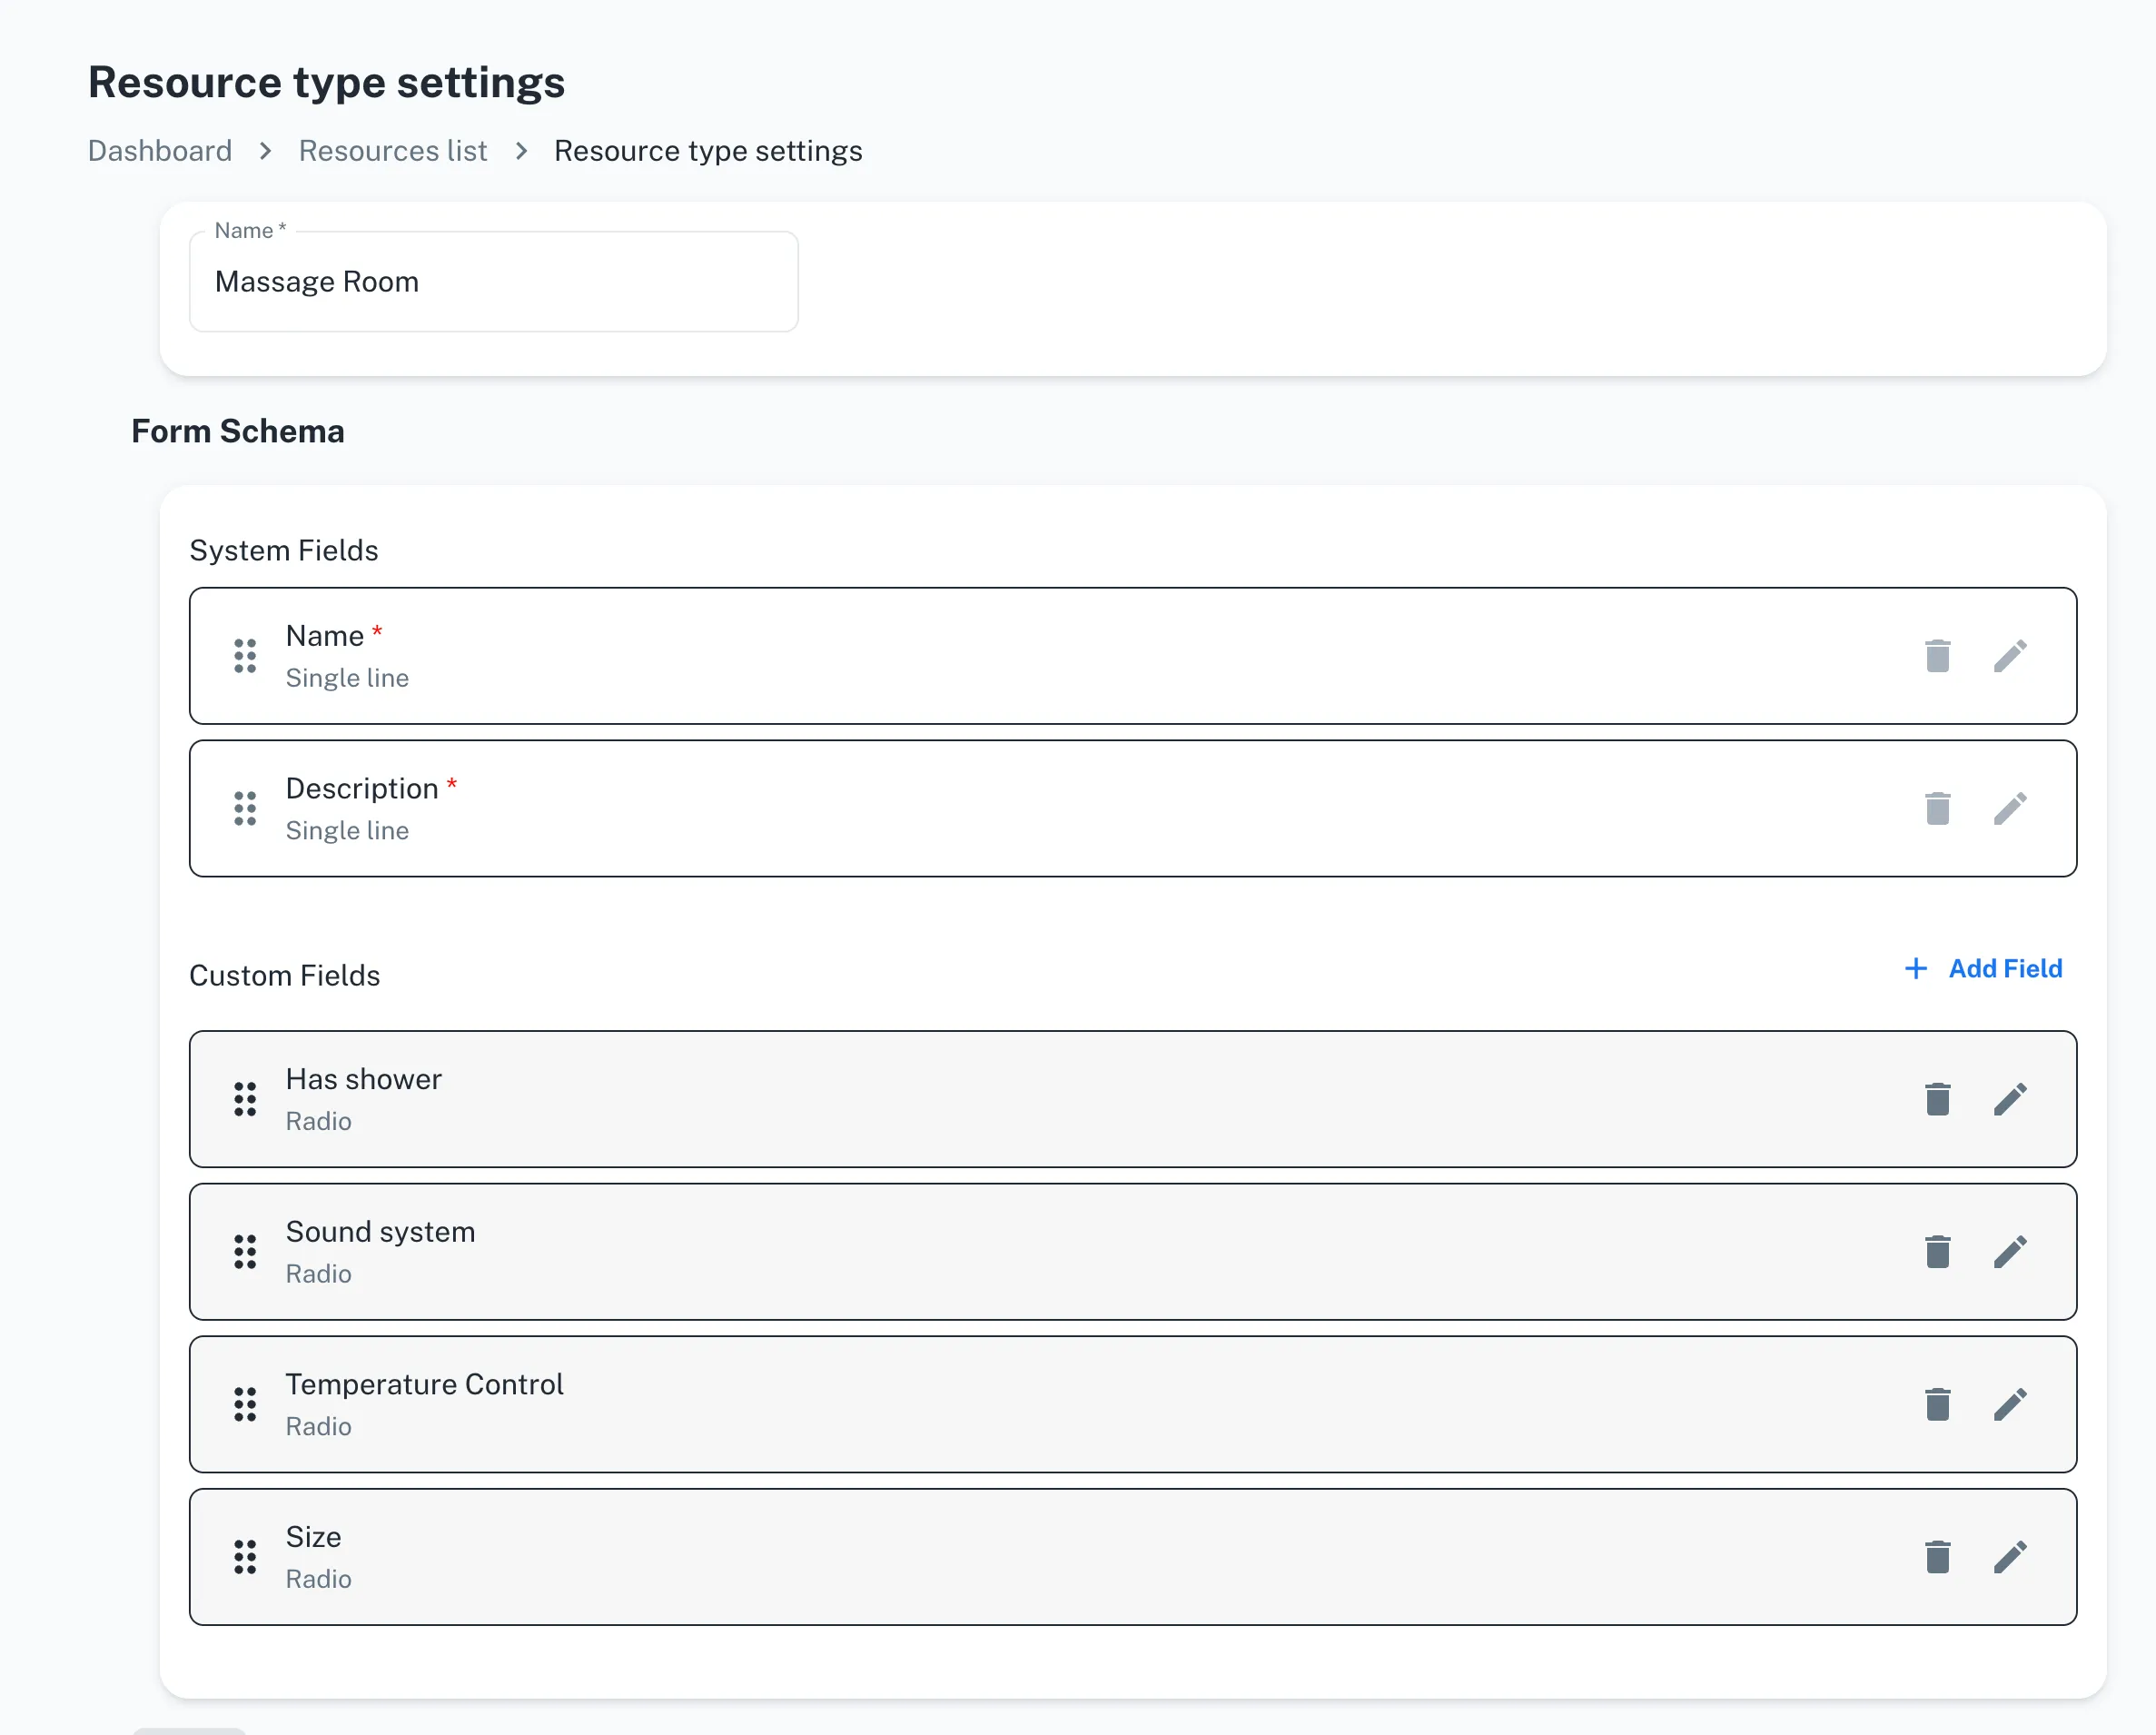Delete the Temperature Control field
Image resolution: width=2156 pixels, height=1735 pixels.
coord(1938,1404)
